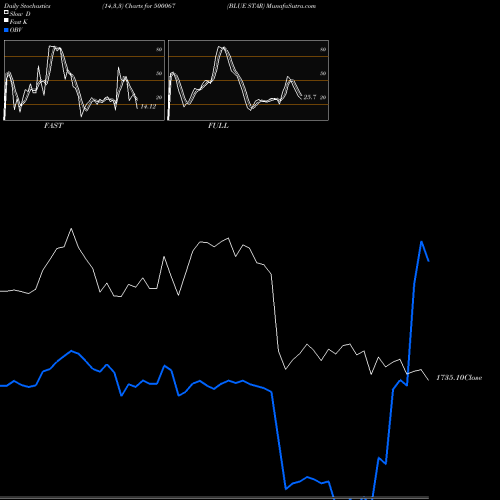
Task: Click the Fast K legend swatch
Action: (x=6, y=21)
